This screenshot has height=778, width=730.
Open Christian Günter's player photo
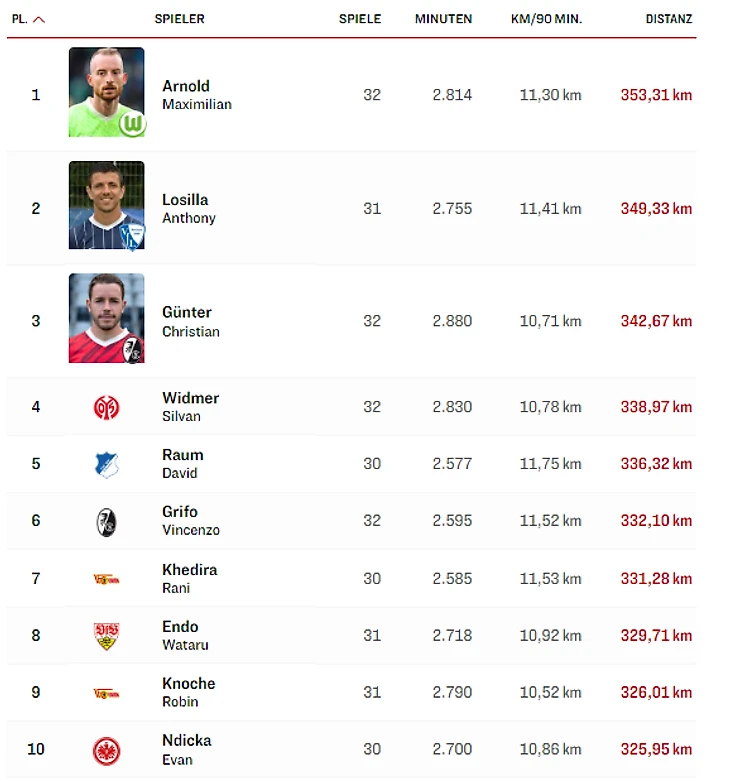click(106, 319)
